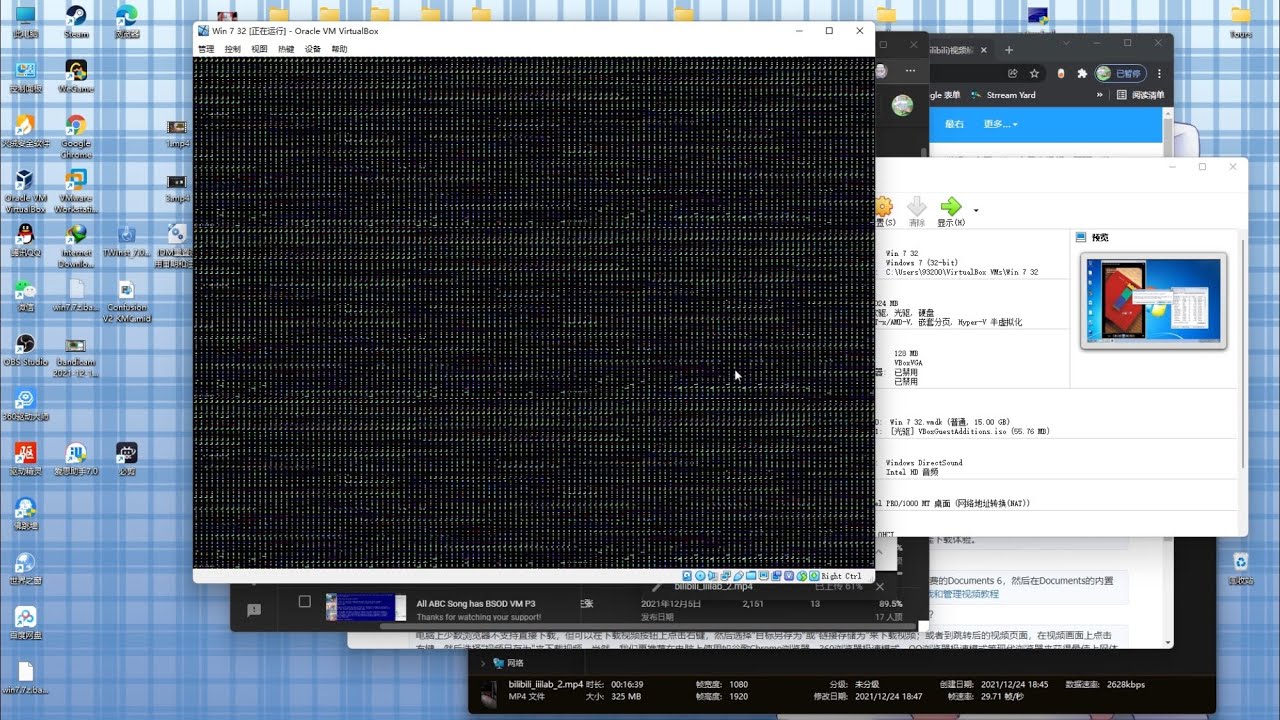Click the three-dot menu in the dark window behind the VM

(910, 71)
